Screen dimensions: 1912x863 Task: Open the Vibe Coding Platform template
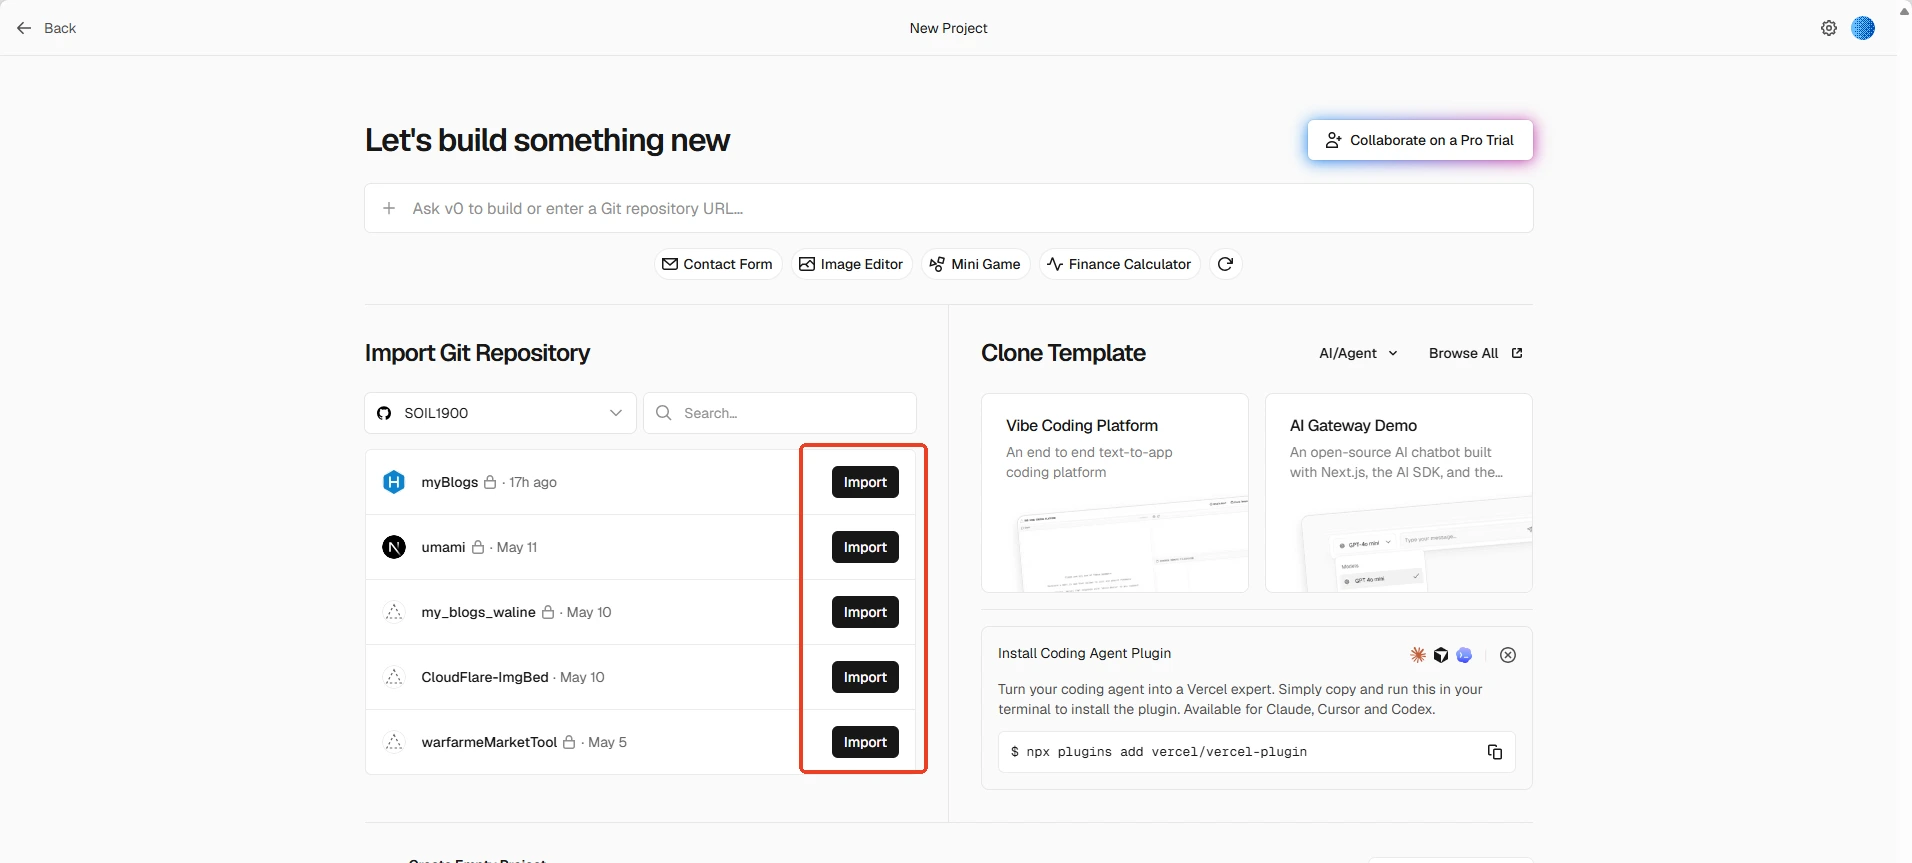click(x=1115, y=493)
